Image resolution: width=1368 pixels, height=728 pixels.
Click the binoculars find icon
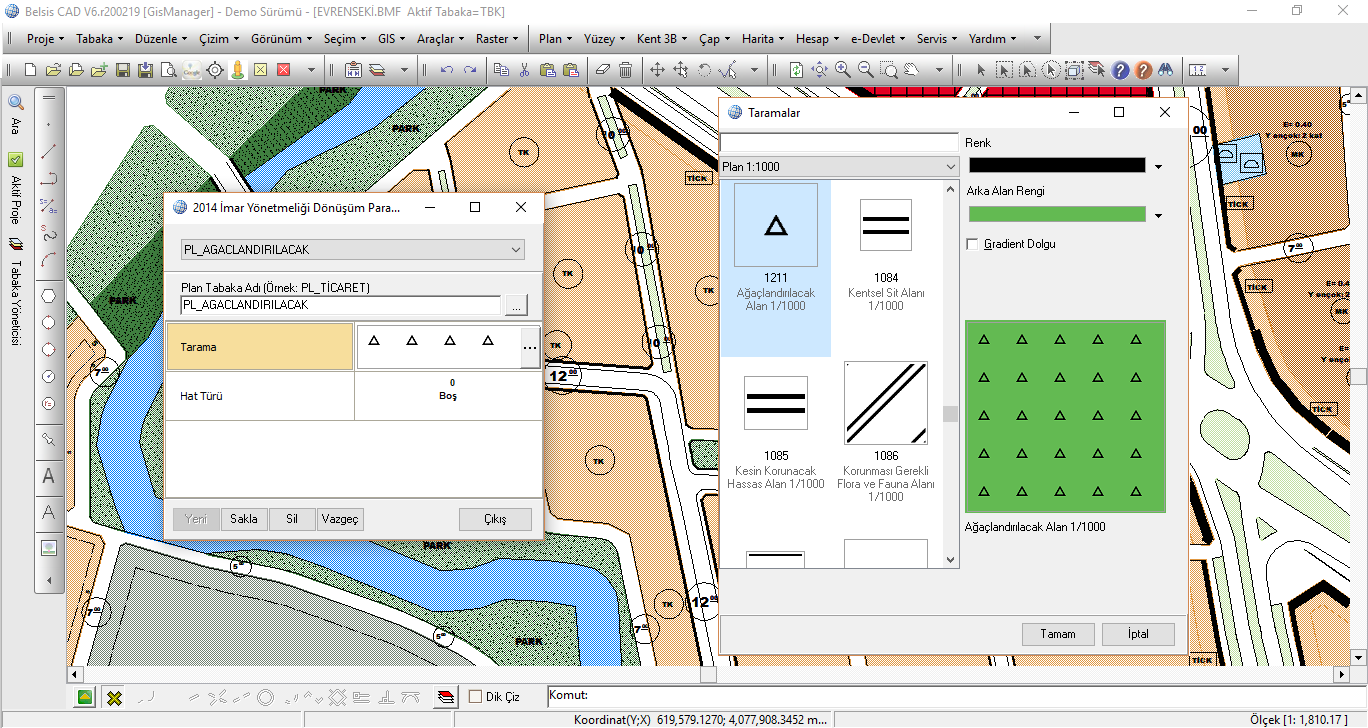pos(1166,70)
